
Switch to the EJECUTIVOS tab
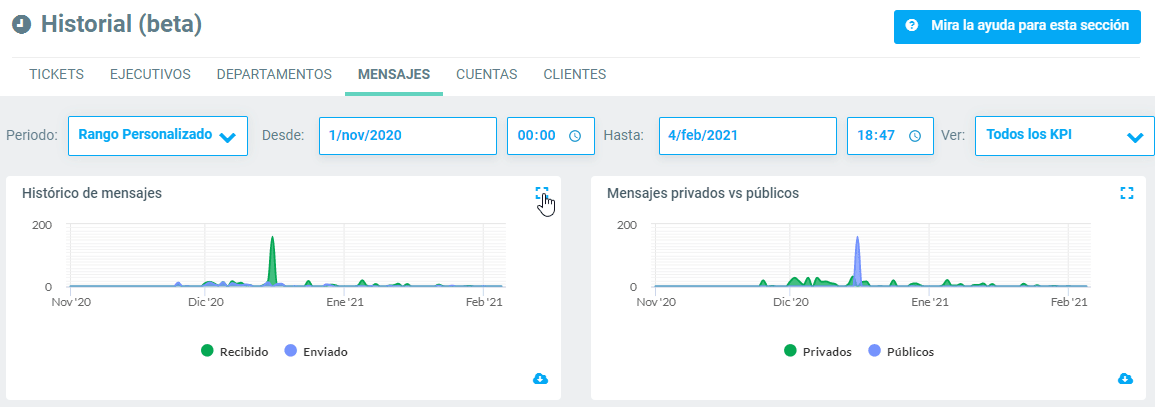[x=150, y=74]
